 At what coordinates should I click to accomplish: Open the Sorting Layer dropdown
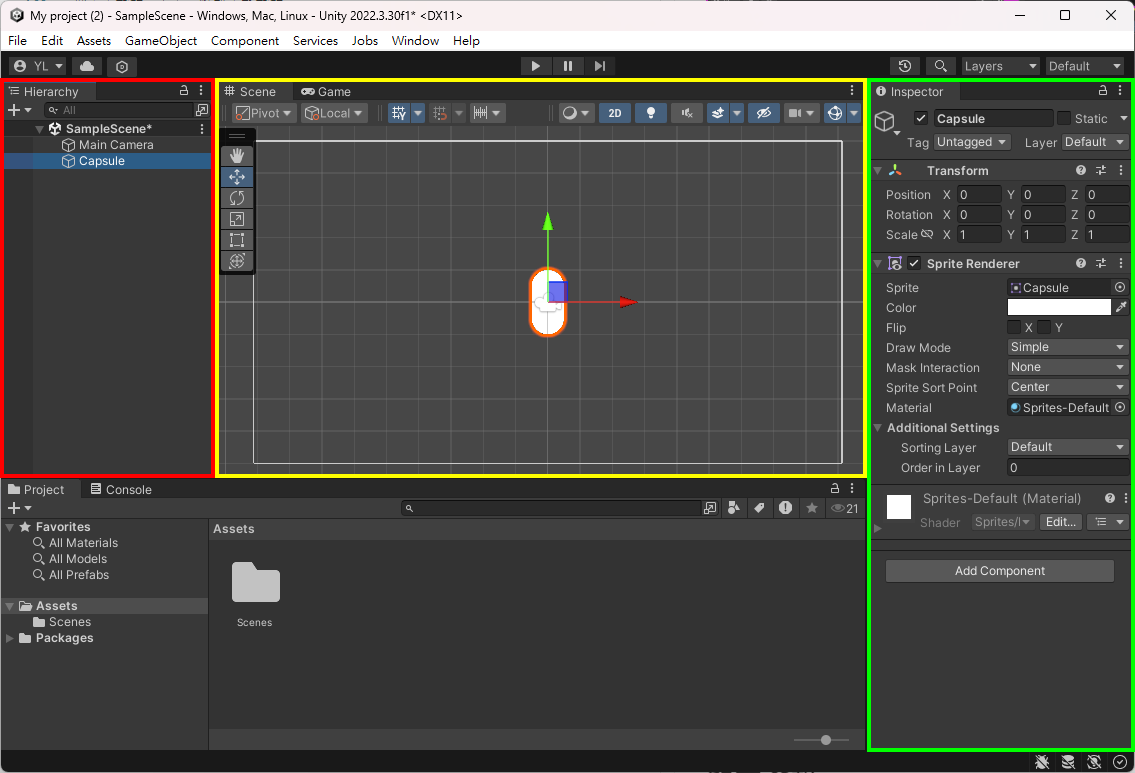coord(1068,447)
